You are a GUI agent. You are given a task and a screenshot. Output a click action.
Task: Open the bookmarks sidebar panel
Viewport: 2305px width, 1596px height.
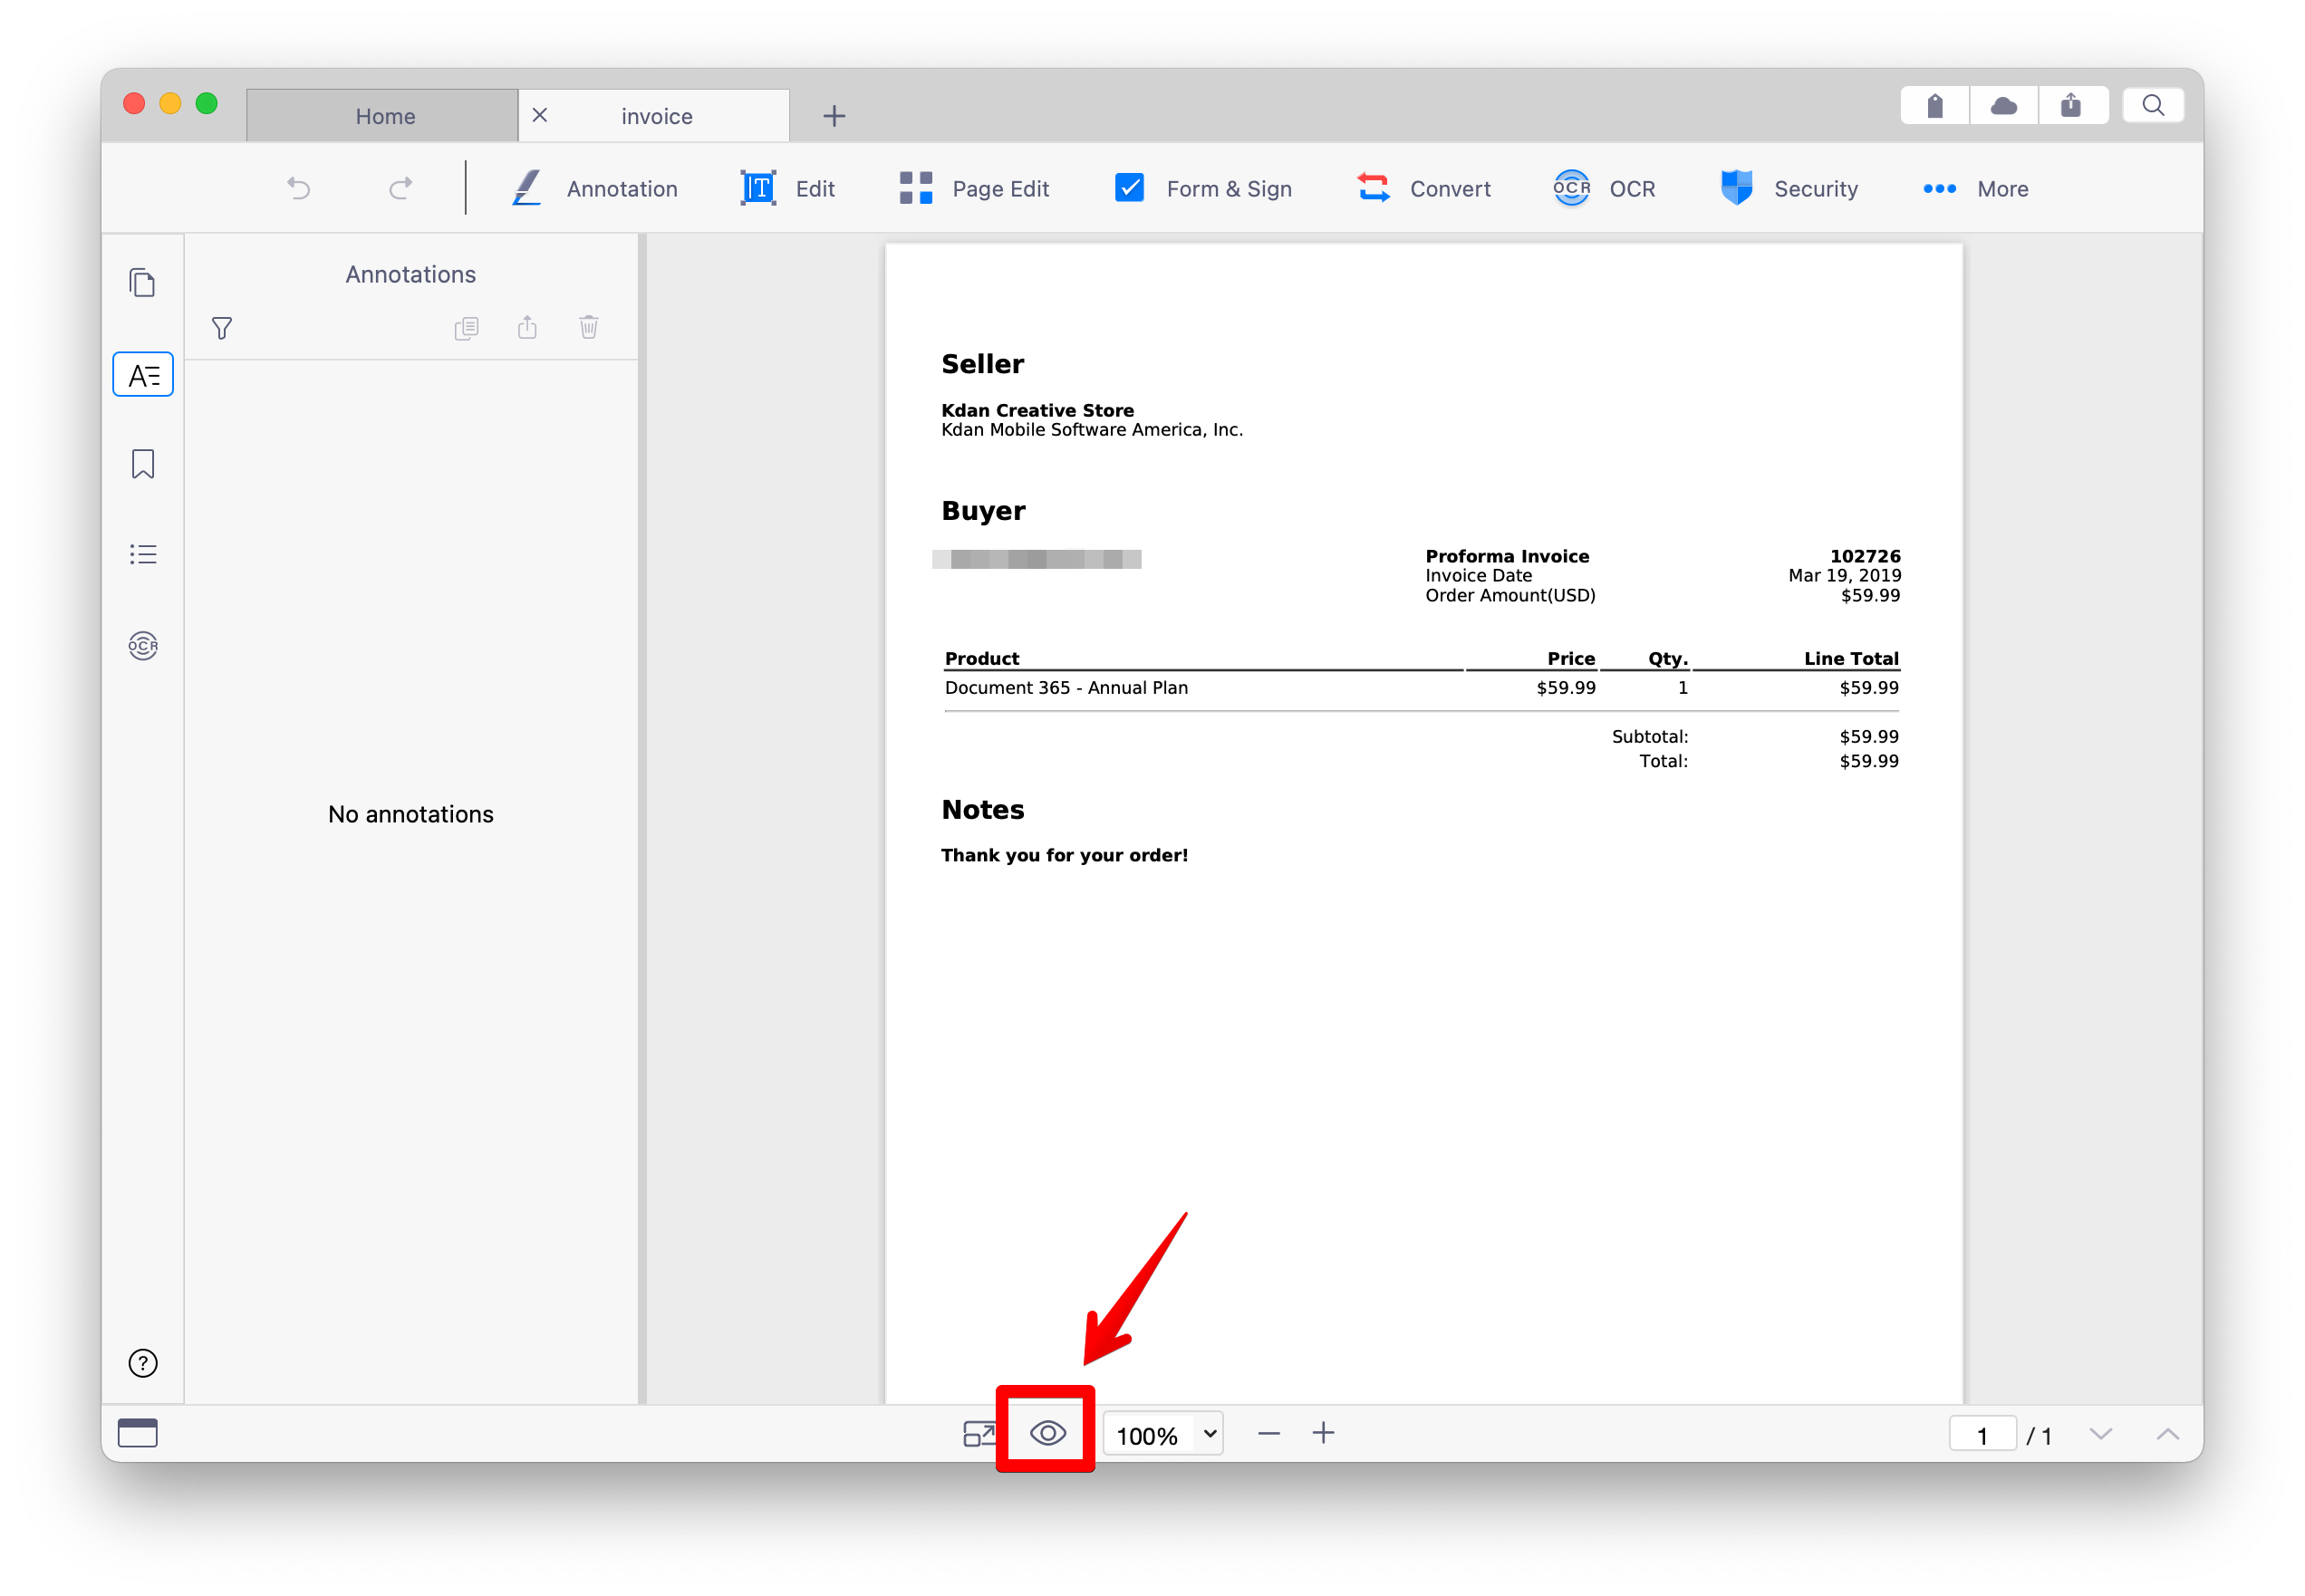[x=143, y=464]
